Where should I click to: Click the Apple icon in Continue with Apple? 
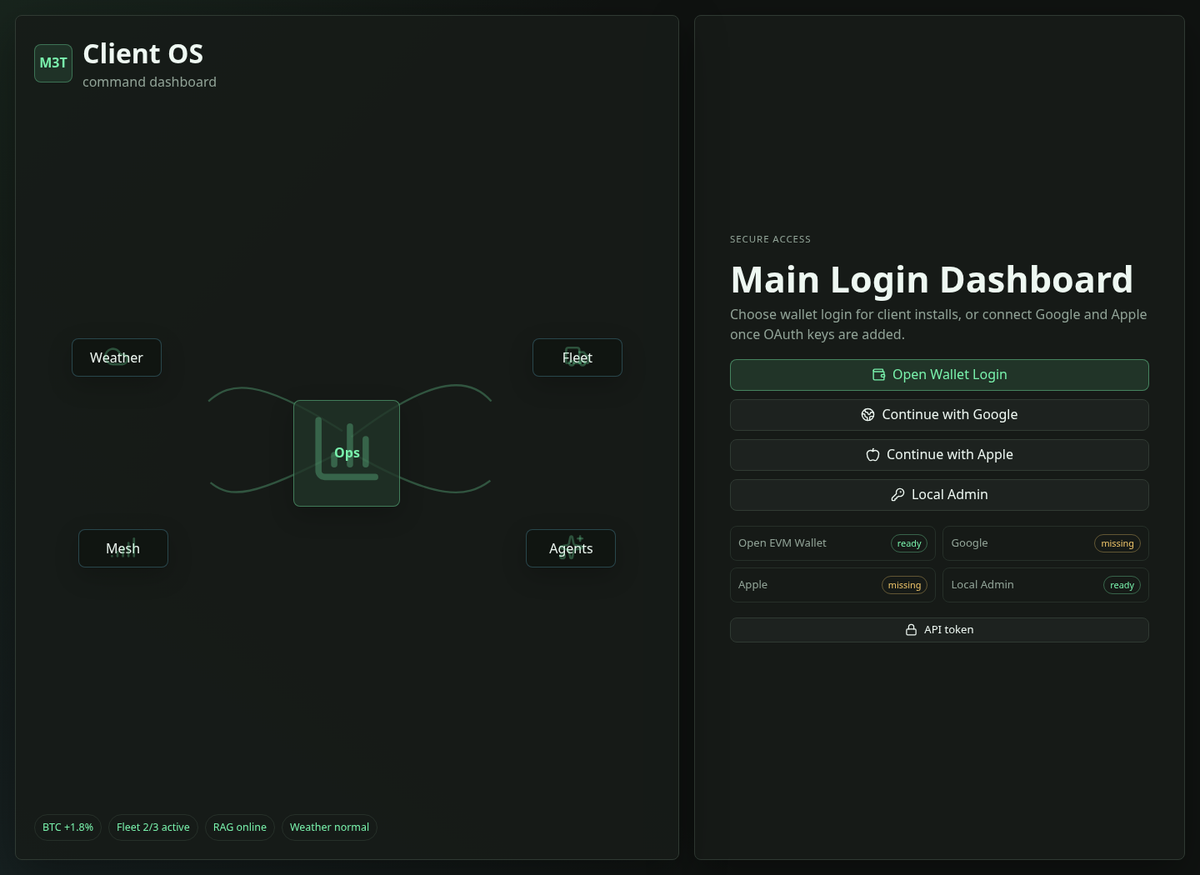(x=873, y=455)
